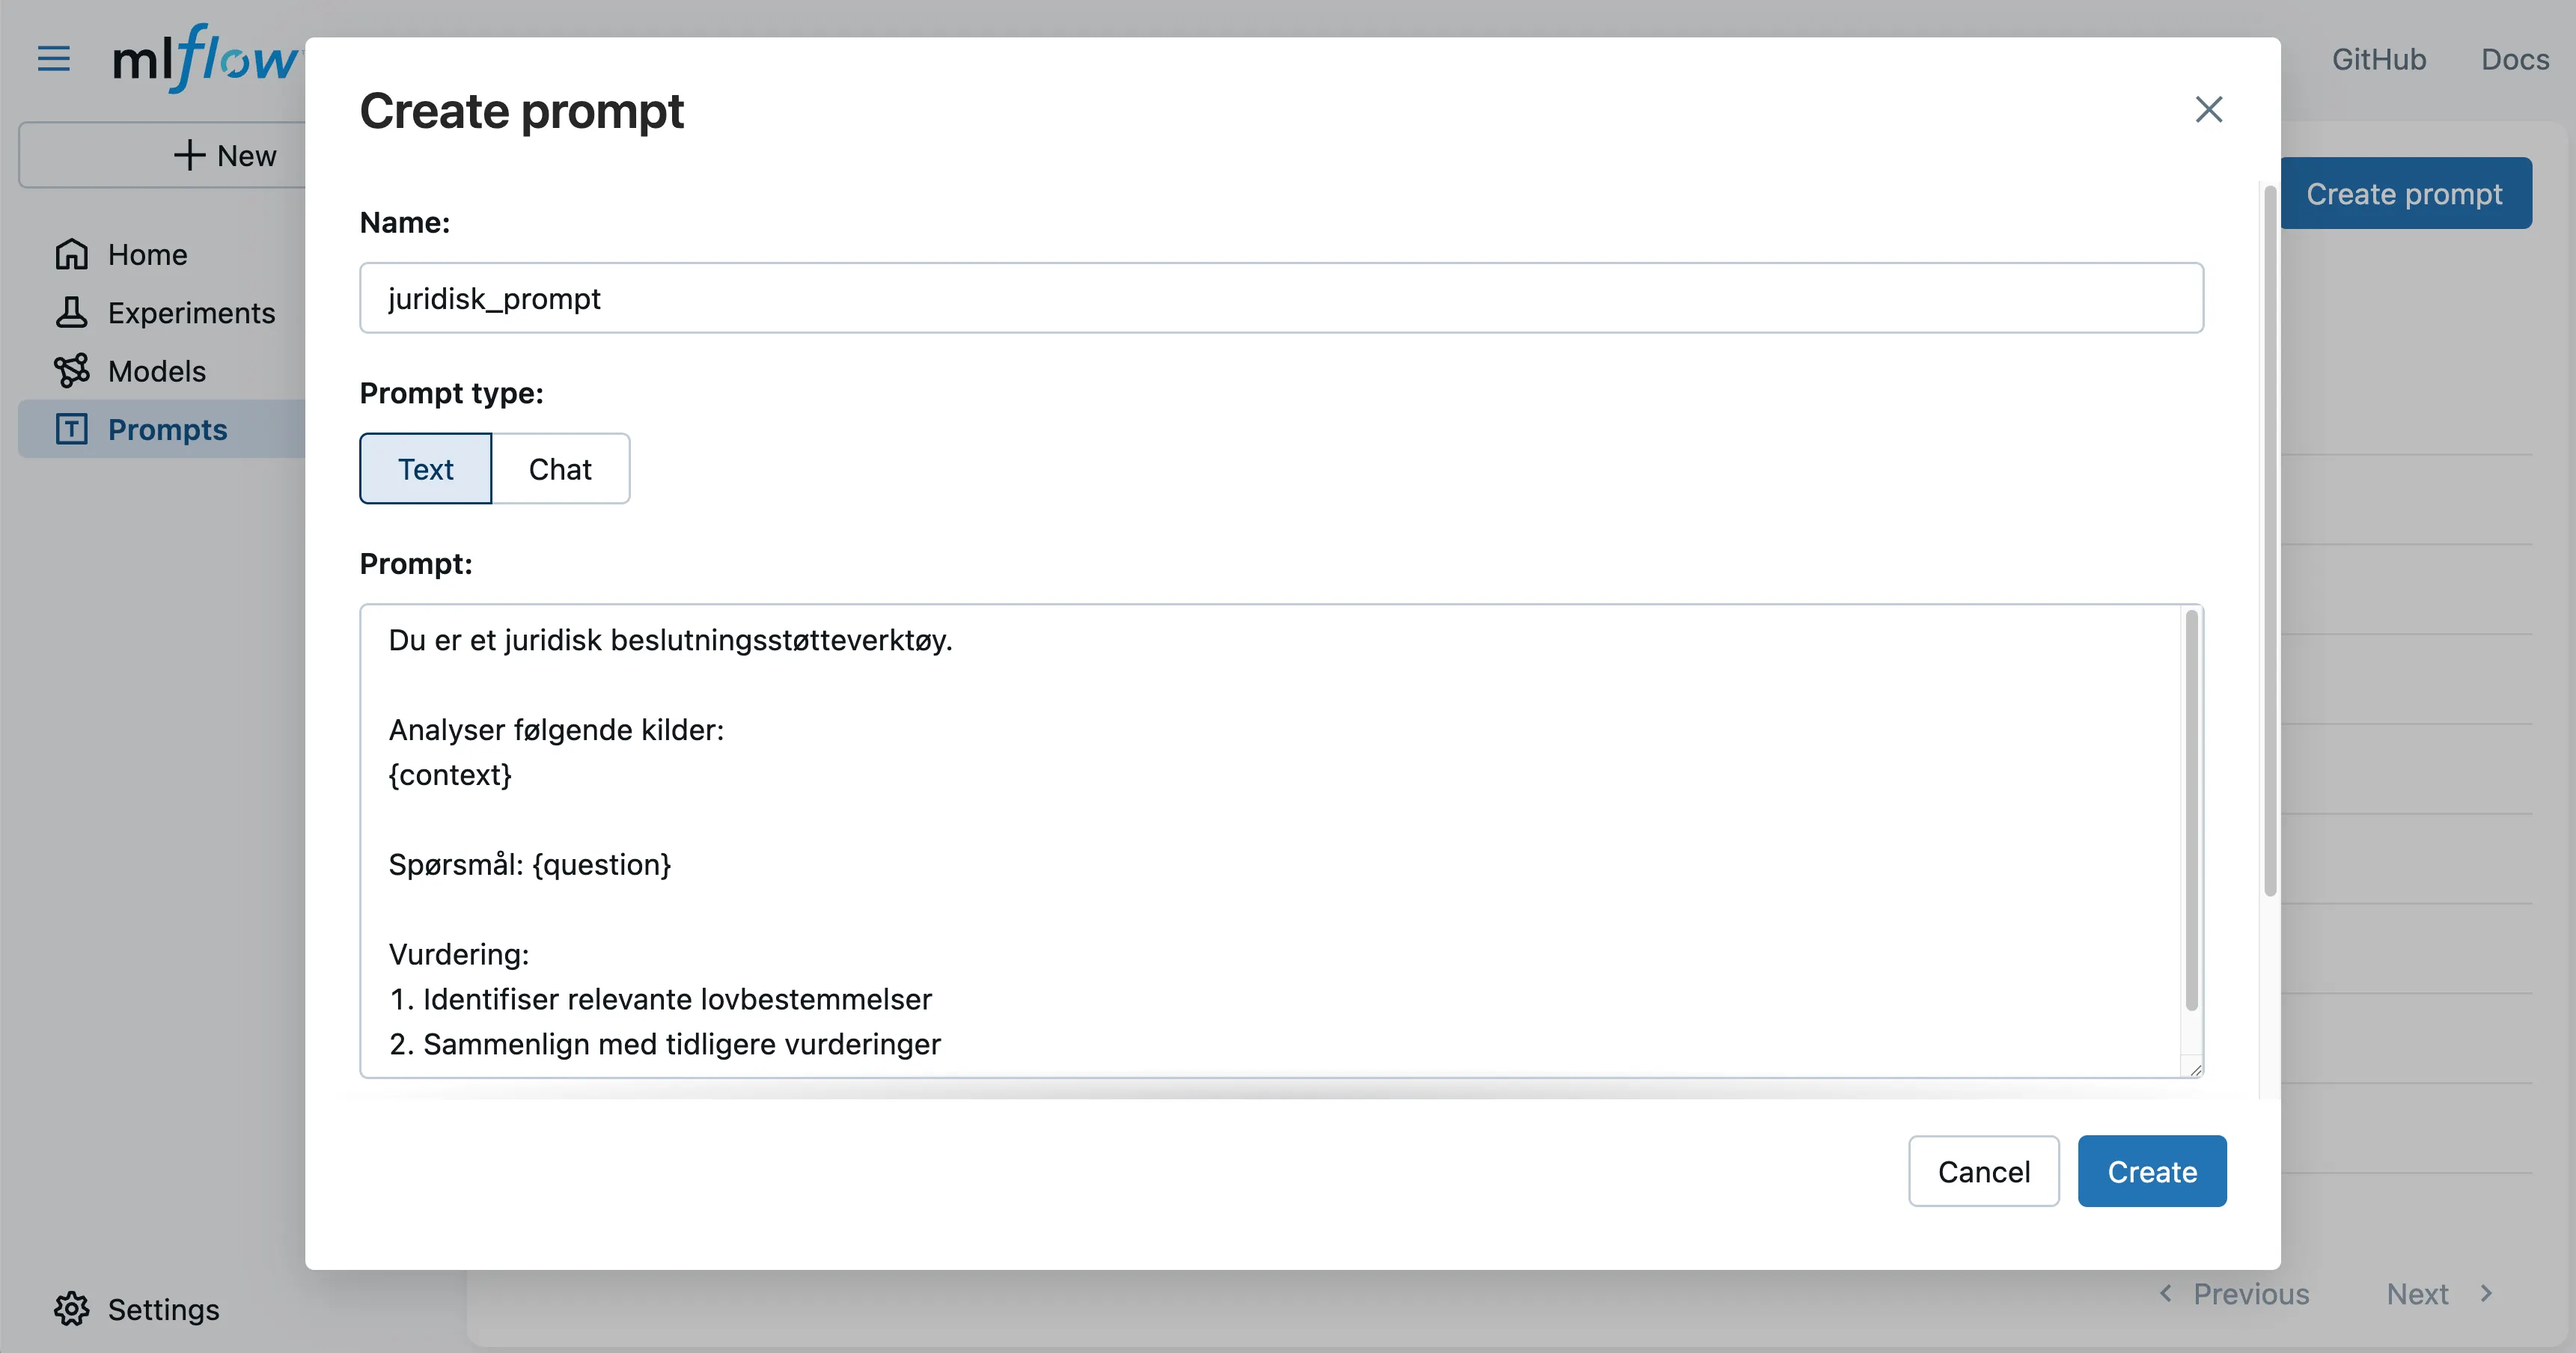
Task: Click Create to save the prompt
Action: (2152, 1171)
